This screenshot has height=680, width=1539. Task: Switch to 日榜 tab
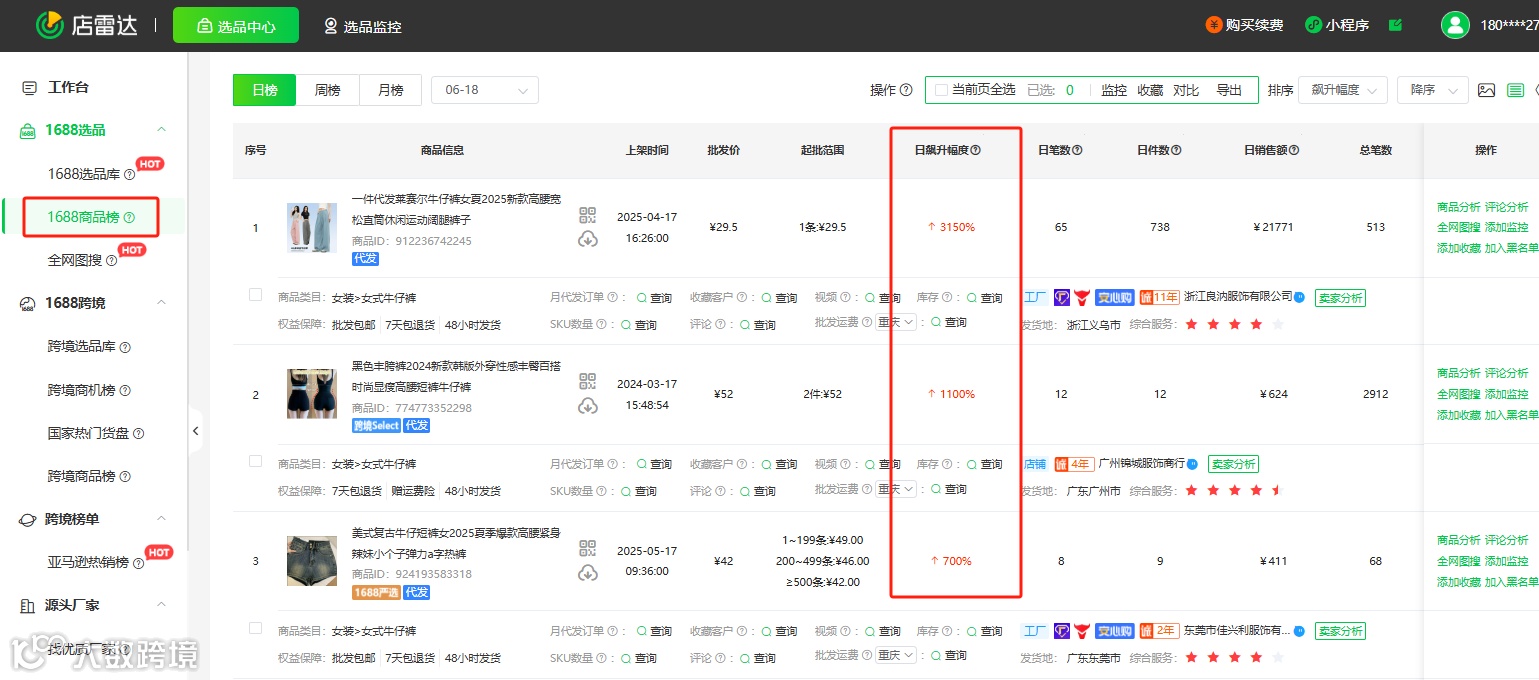pos(265,90)
